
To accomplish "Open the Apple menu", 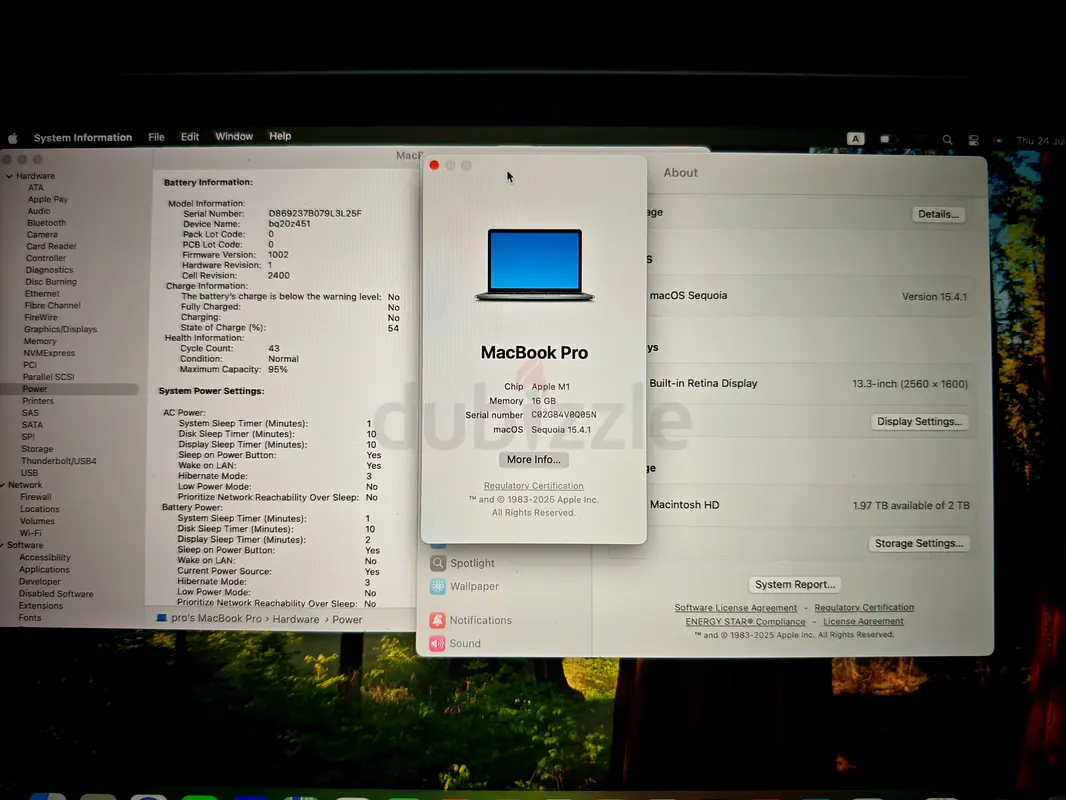I will 13,137.
